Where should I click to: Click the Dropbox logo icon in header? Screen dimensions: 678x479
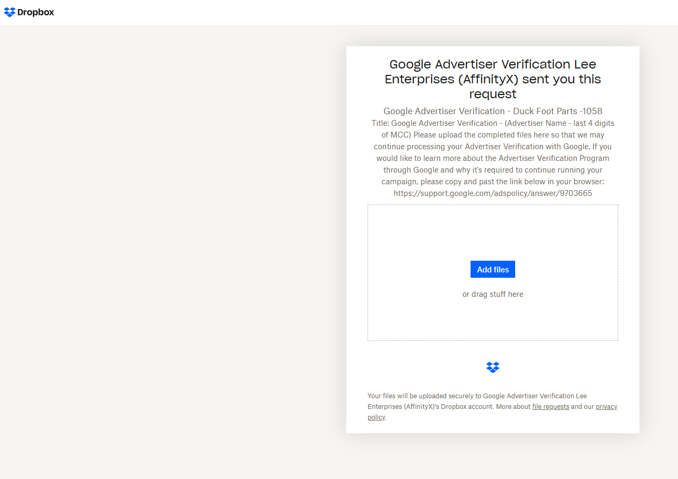10,12
